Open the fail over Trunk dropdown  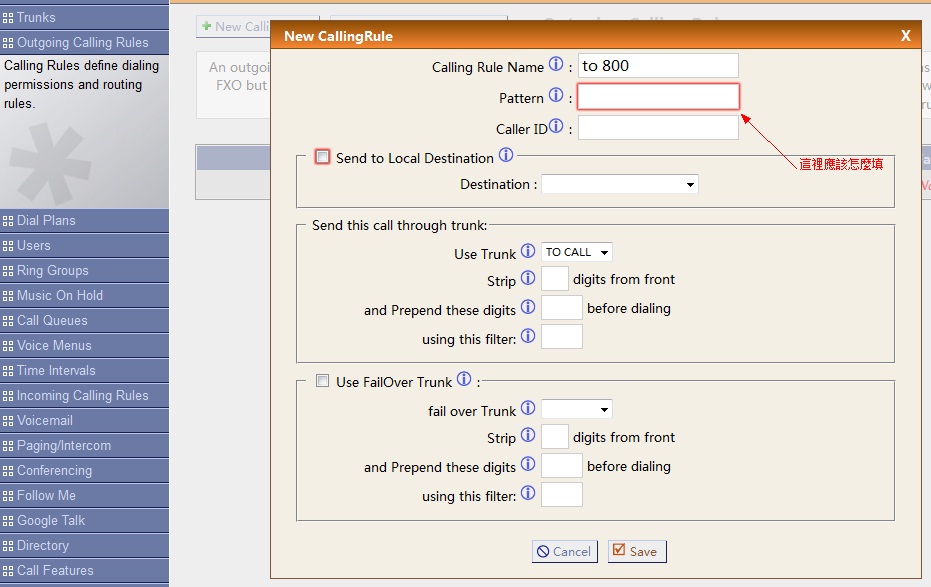tap(577, 409)
